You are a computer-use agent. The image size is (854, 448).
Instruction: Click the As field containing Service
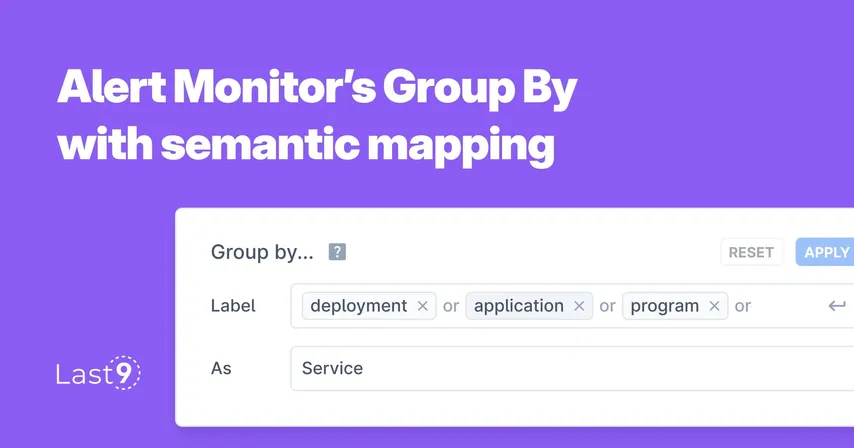(572, 369)
